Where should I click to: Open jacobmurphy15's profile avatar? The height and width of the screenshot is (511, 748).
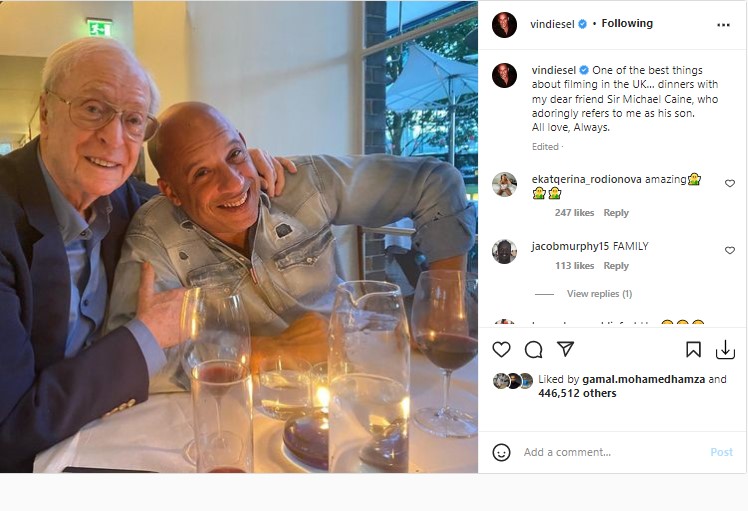[x=504, y=251]
